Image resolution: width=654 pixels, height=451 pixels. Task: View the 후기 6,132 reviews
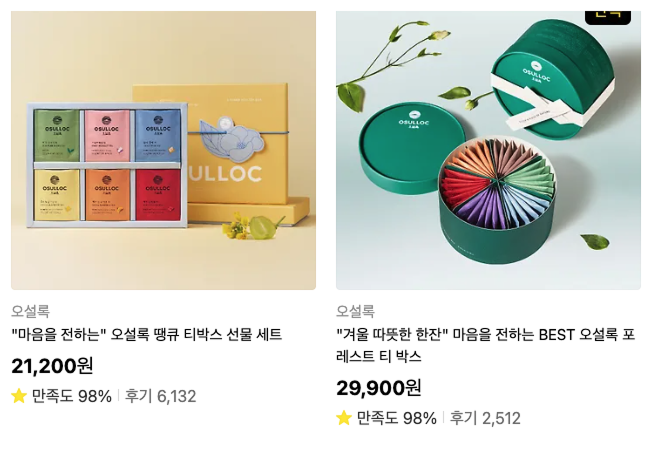[x=160, y=396]
